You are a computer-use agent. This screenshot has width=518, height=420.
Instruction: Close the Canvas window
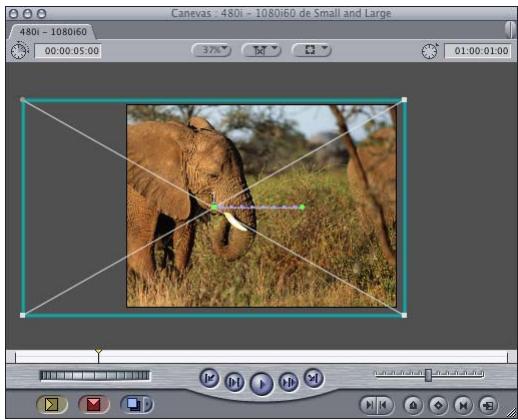pyautogui.click(x=14, y=14)
